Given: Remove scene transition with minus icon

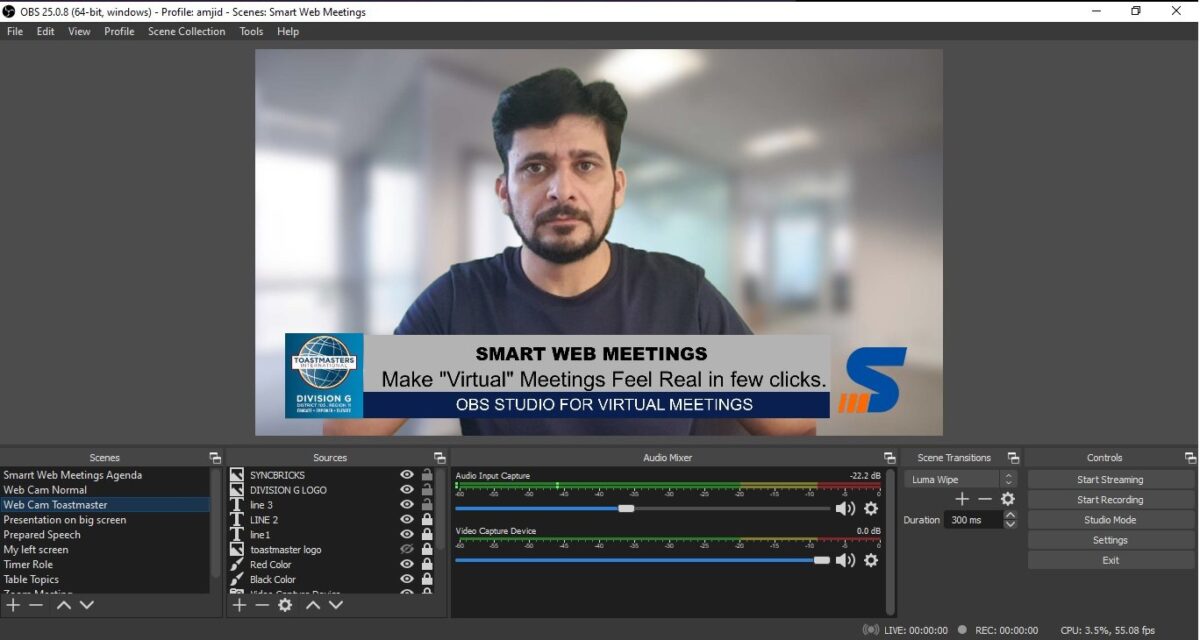Looking at the screenshot, I should point(985,499).
